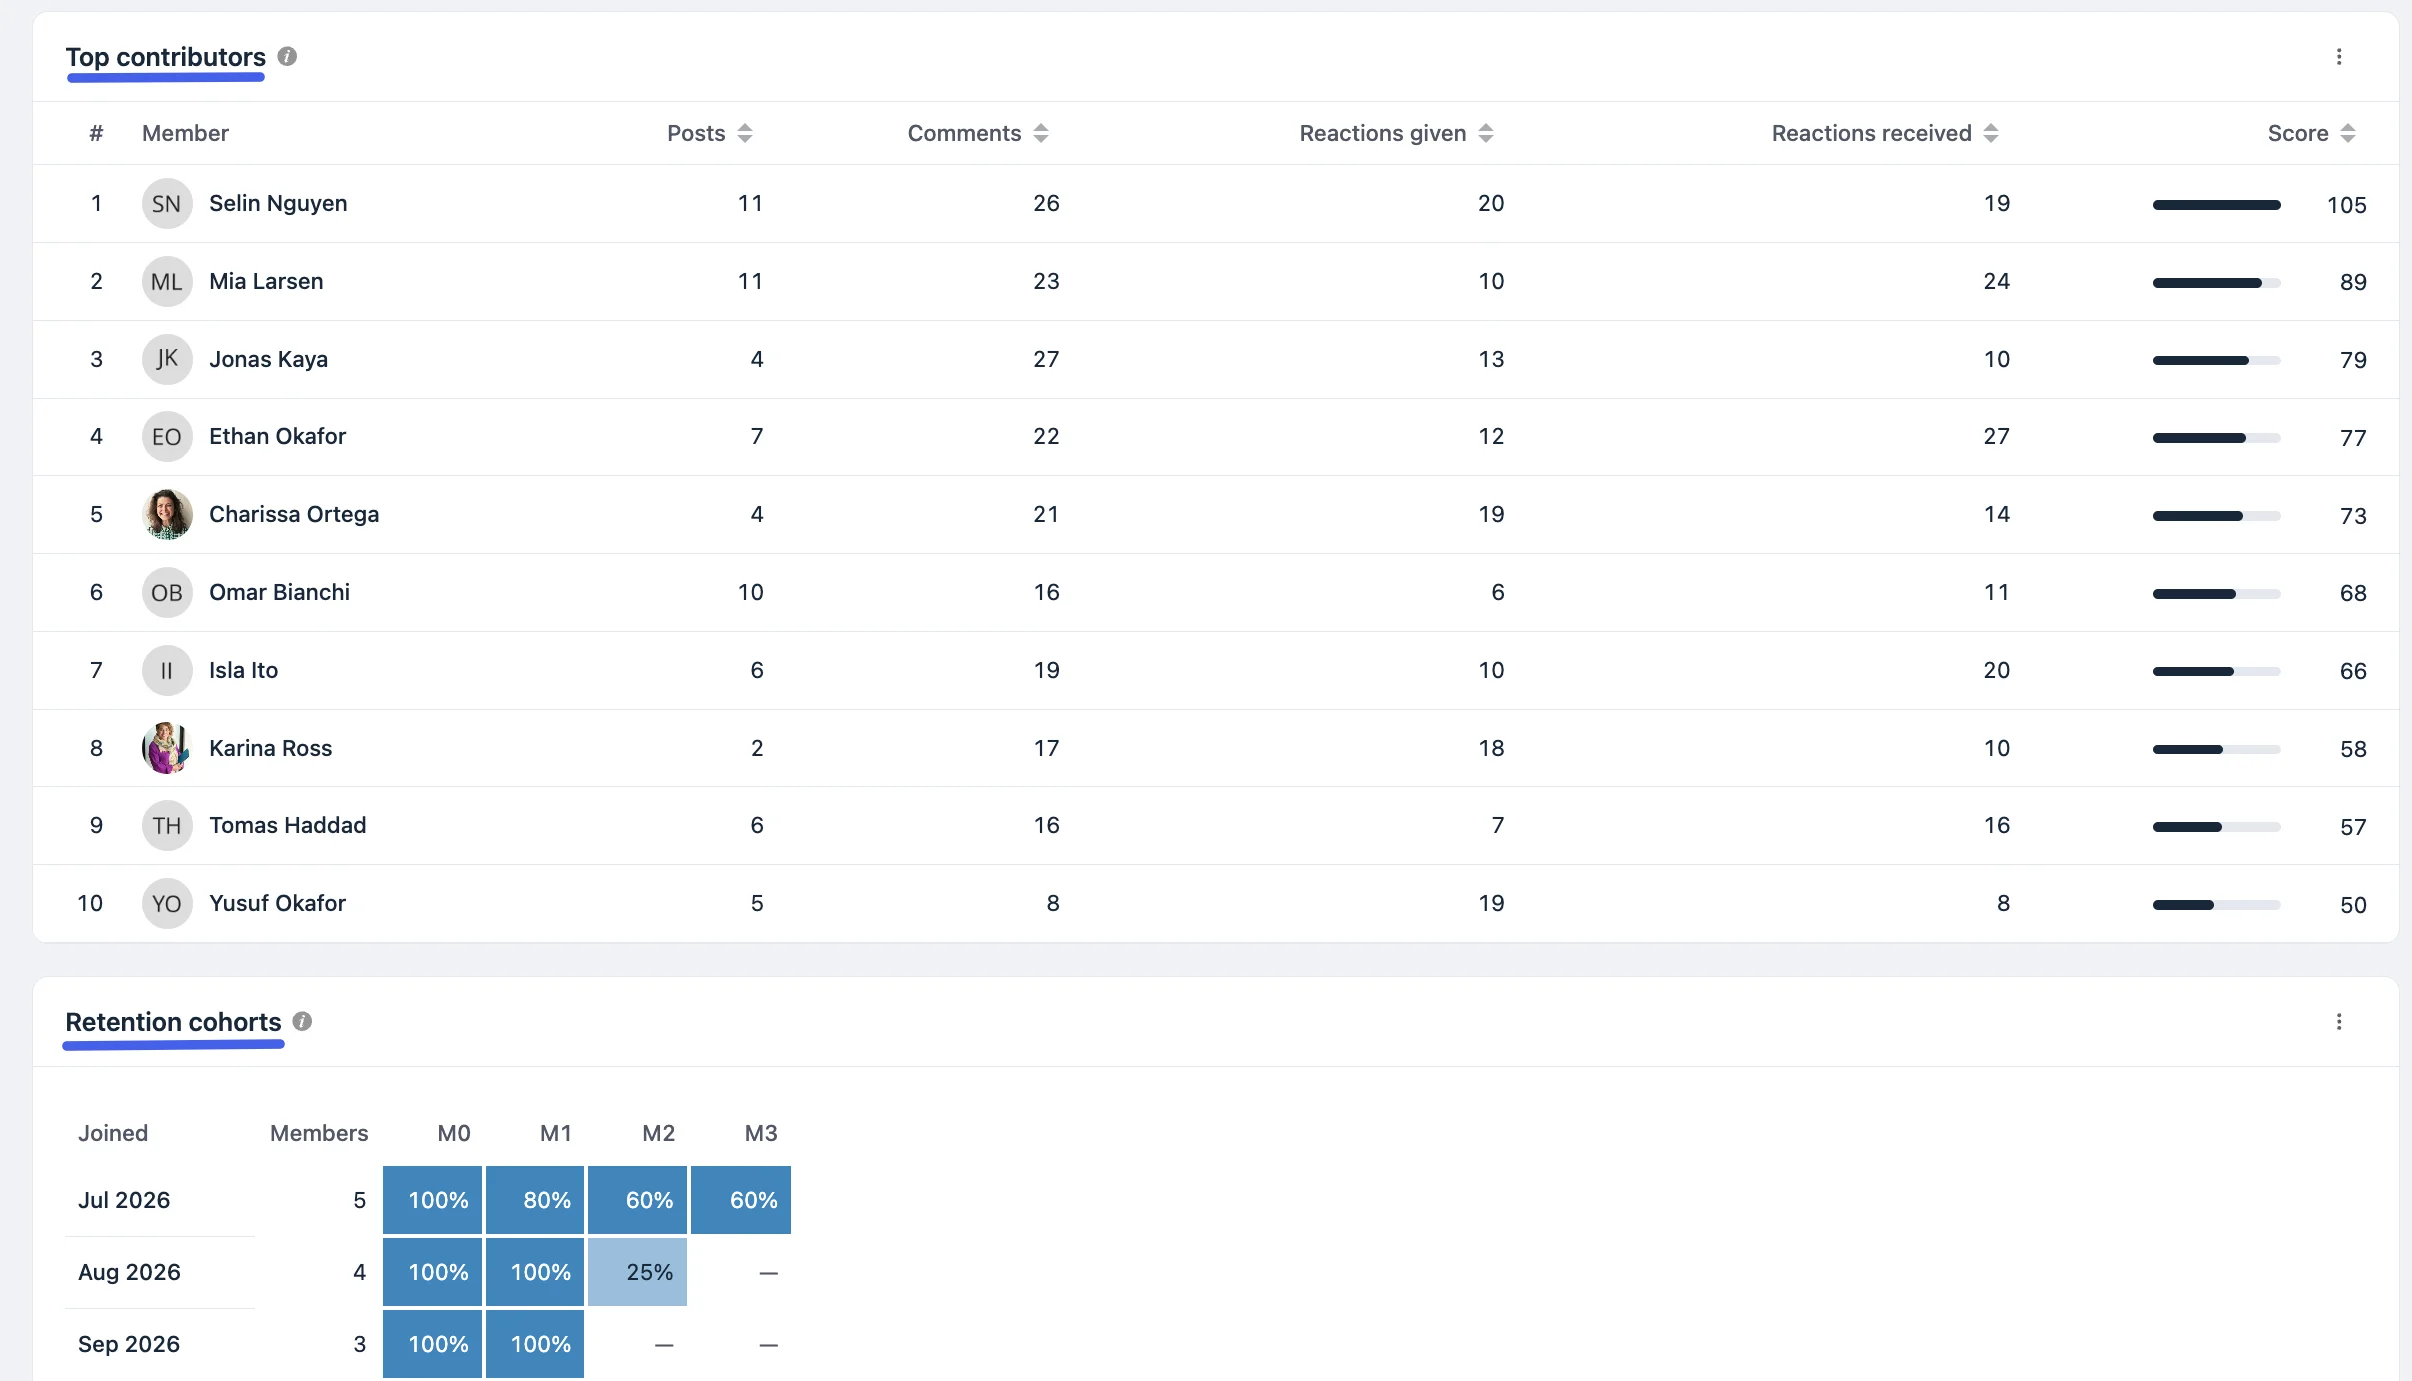This screenshot has height=1381, width=2412.
Task: Sort by Reactions given arrows
Action: click(x=1486, y=133)
